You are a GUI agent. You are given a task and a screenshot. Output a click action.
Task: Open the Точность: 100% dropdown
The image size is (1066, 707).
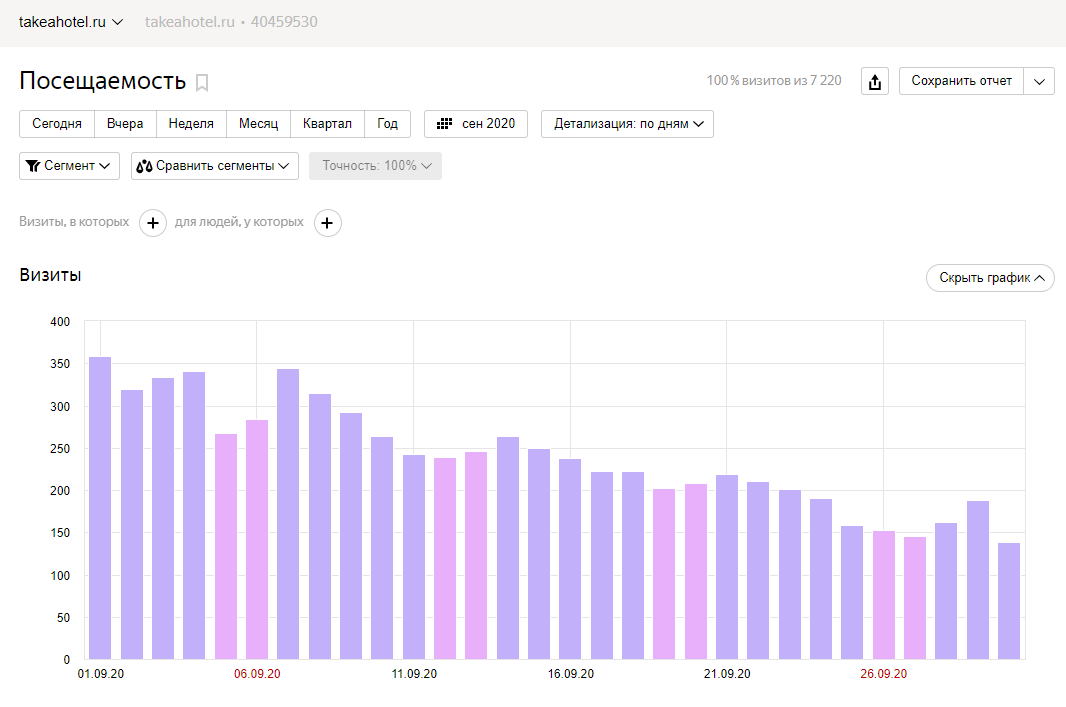(375, 166)
